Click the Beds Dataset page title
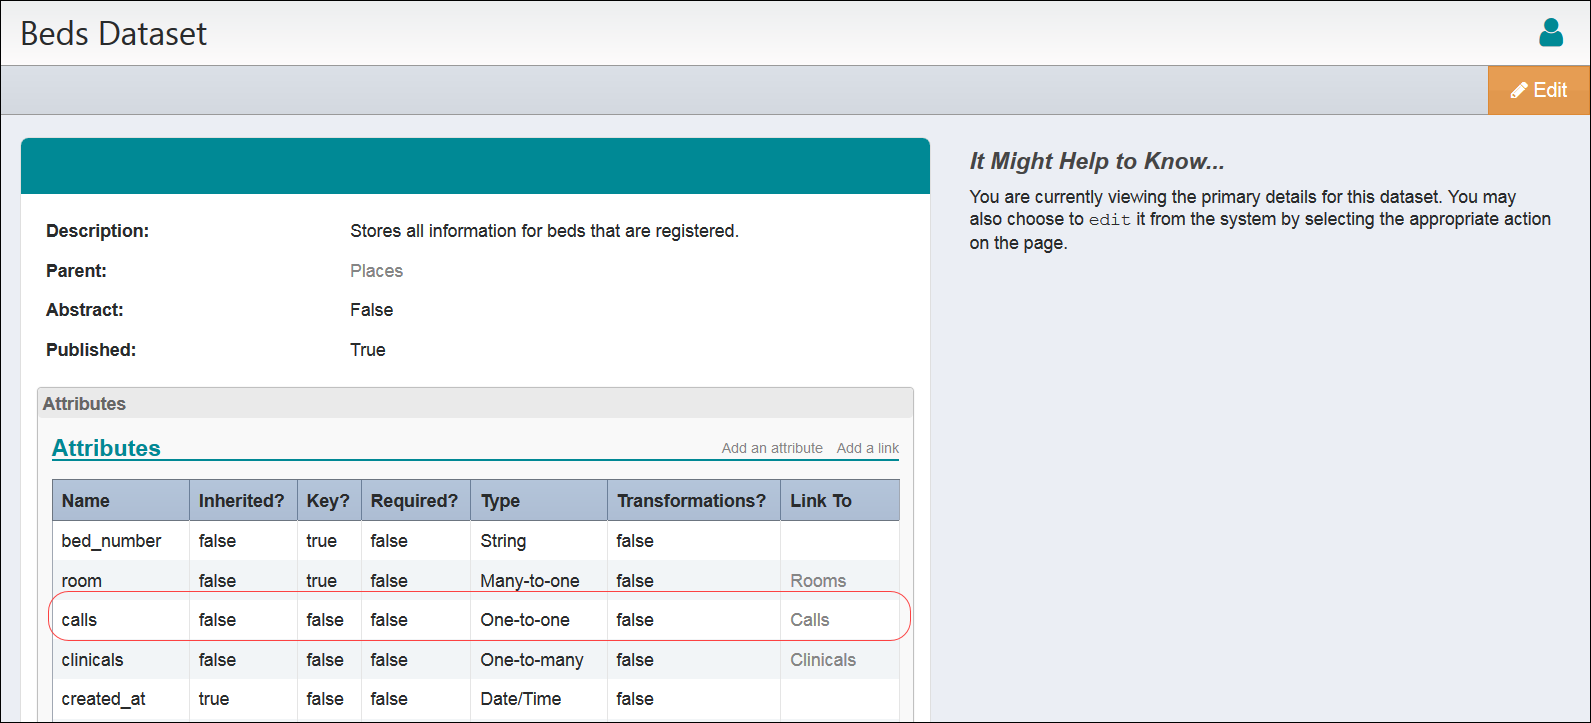Image resolution: width=1591 pixels, height=723 pixels. 113,34
